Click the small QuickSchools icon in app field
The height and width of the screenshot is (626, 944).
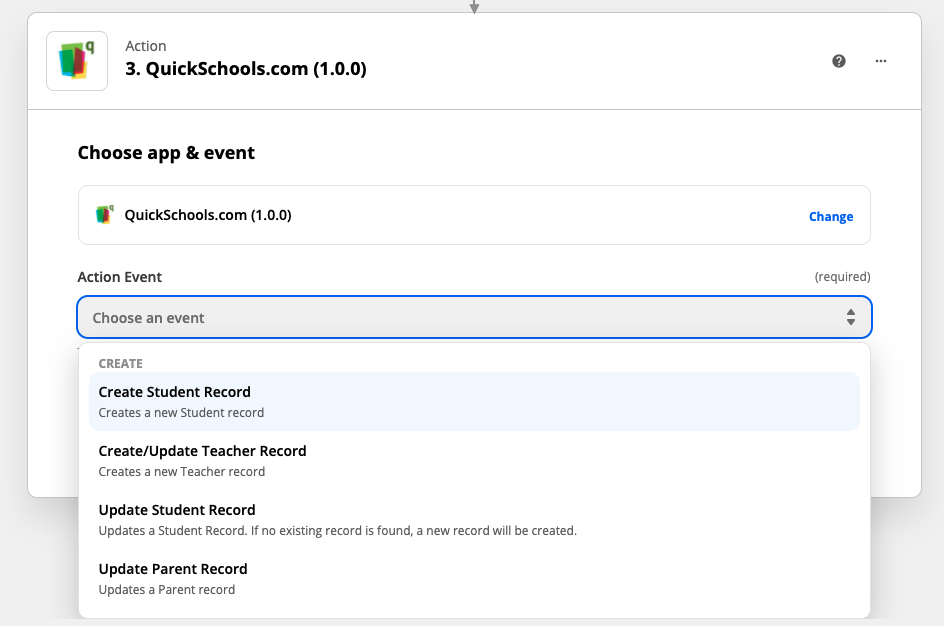[x=105, y=214]
